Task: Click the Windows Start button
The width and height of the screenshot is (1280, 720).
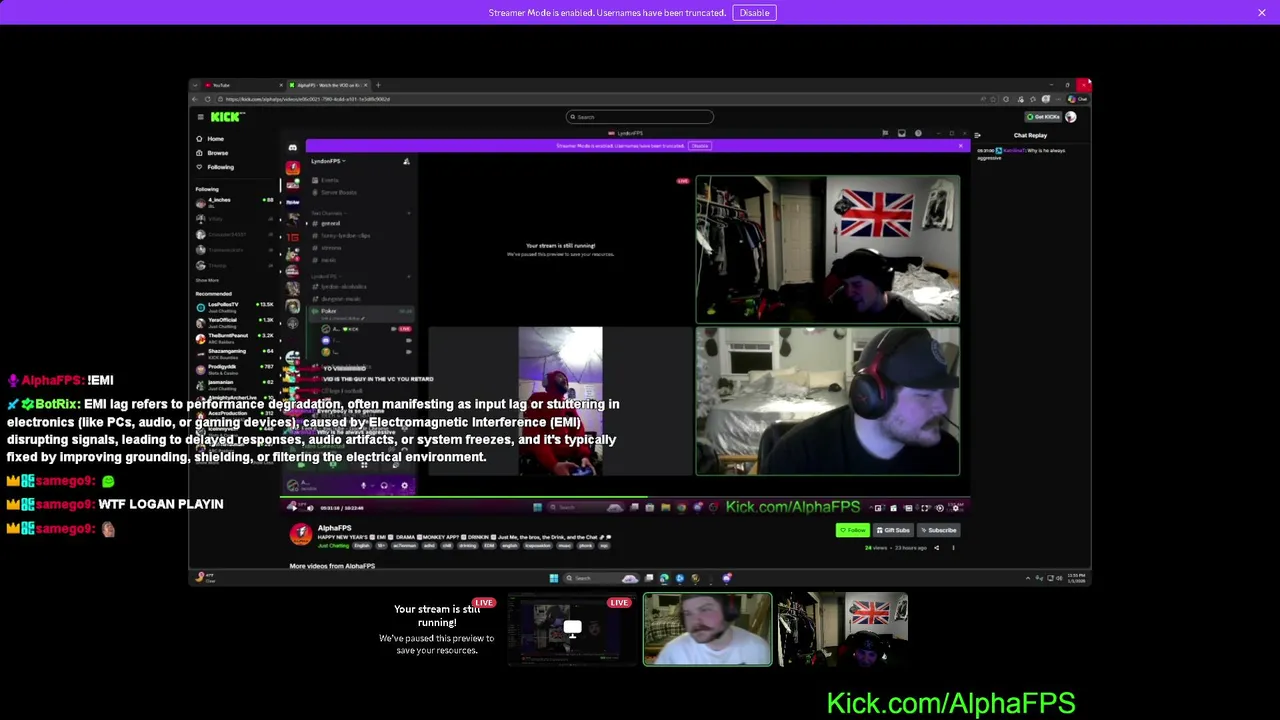Action: tap(553, 578)
